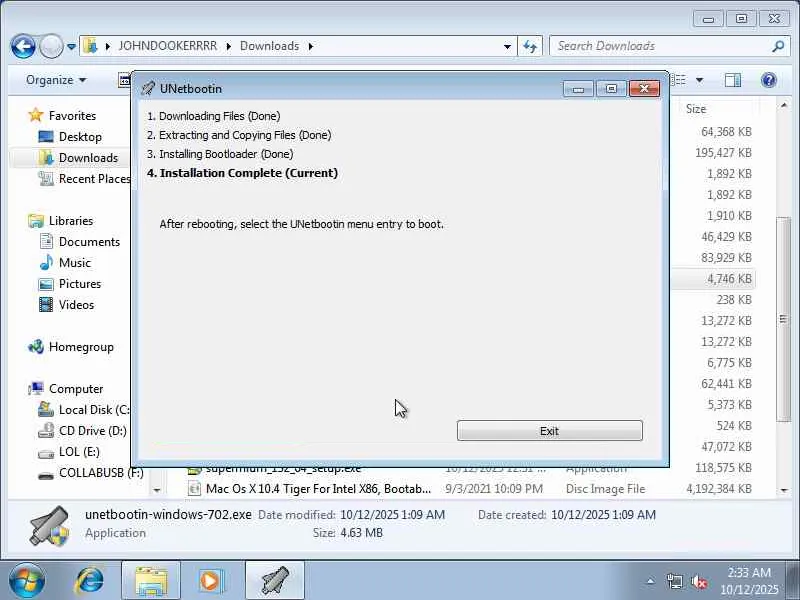Open COLLABUSB (F:) drive
This screenshot has height=600, width=800.
click(101, 473)
